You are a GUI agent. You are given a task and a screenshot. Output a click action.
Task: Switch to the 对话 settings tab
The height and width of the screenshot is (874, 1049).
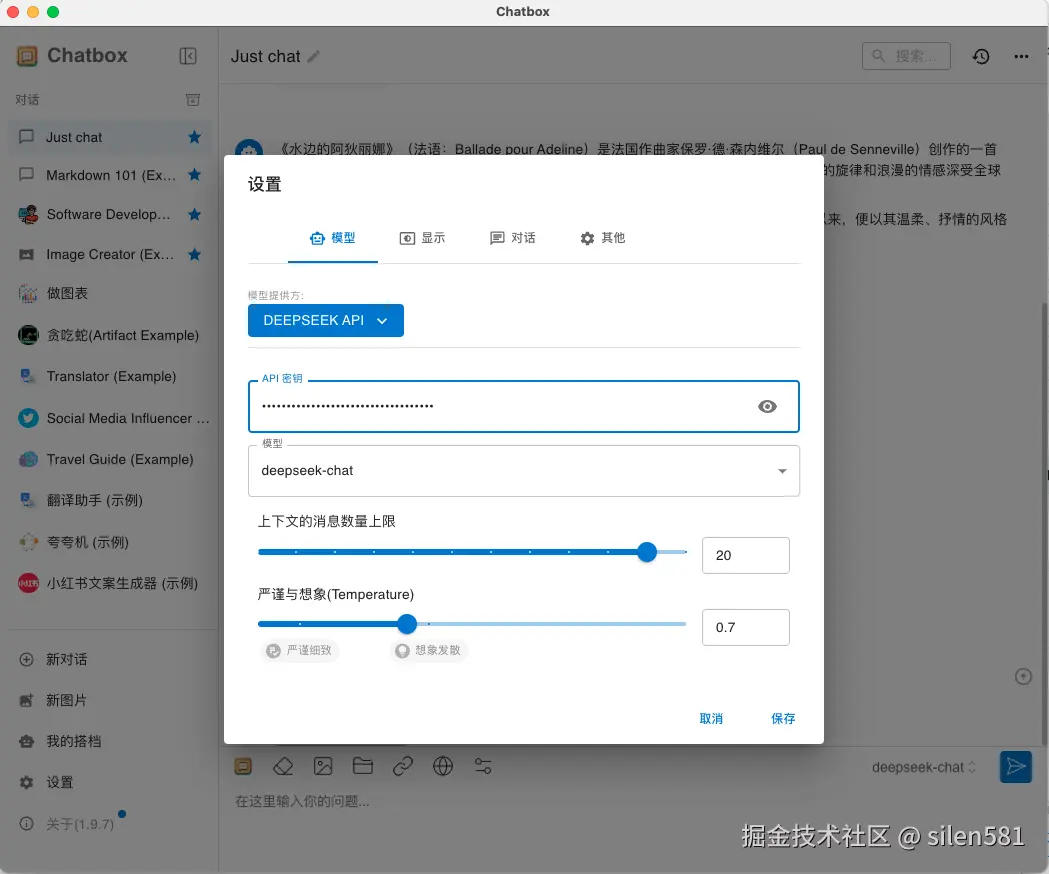[x=512, y=238]
